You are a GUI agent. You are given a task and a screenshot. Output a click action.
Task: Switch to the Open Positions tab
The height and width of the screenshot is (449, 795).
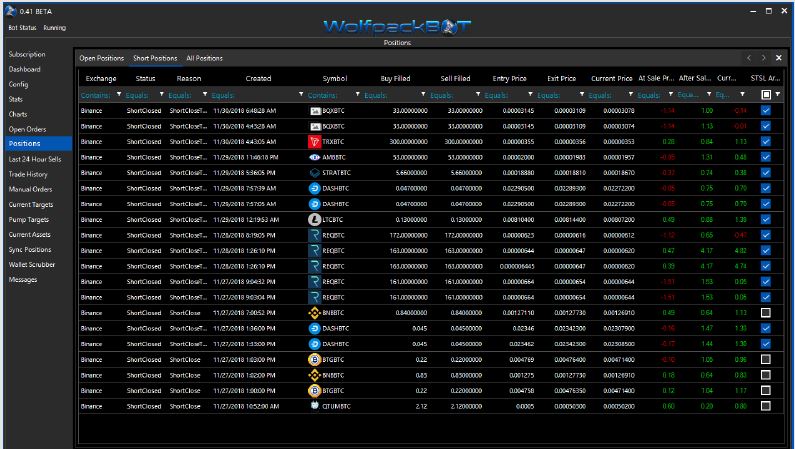[x=101, y=58]
